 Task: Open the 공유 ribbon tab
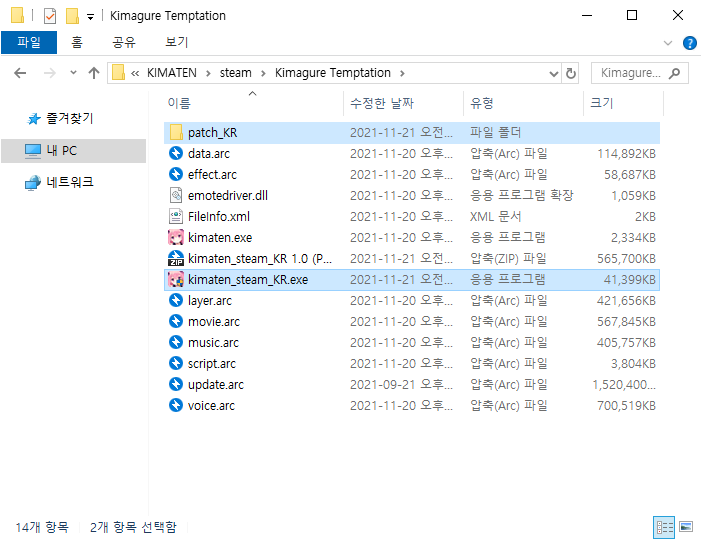124,43
